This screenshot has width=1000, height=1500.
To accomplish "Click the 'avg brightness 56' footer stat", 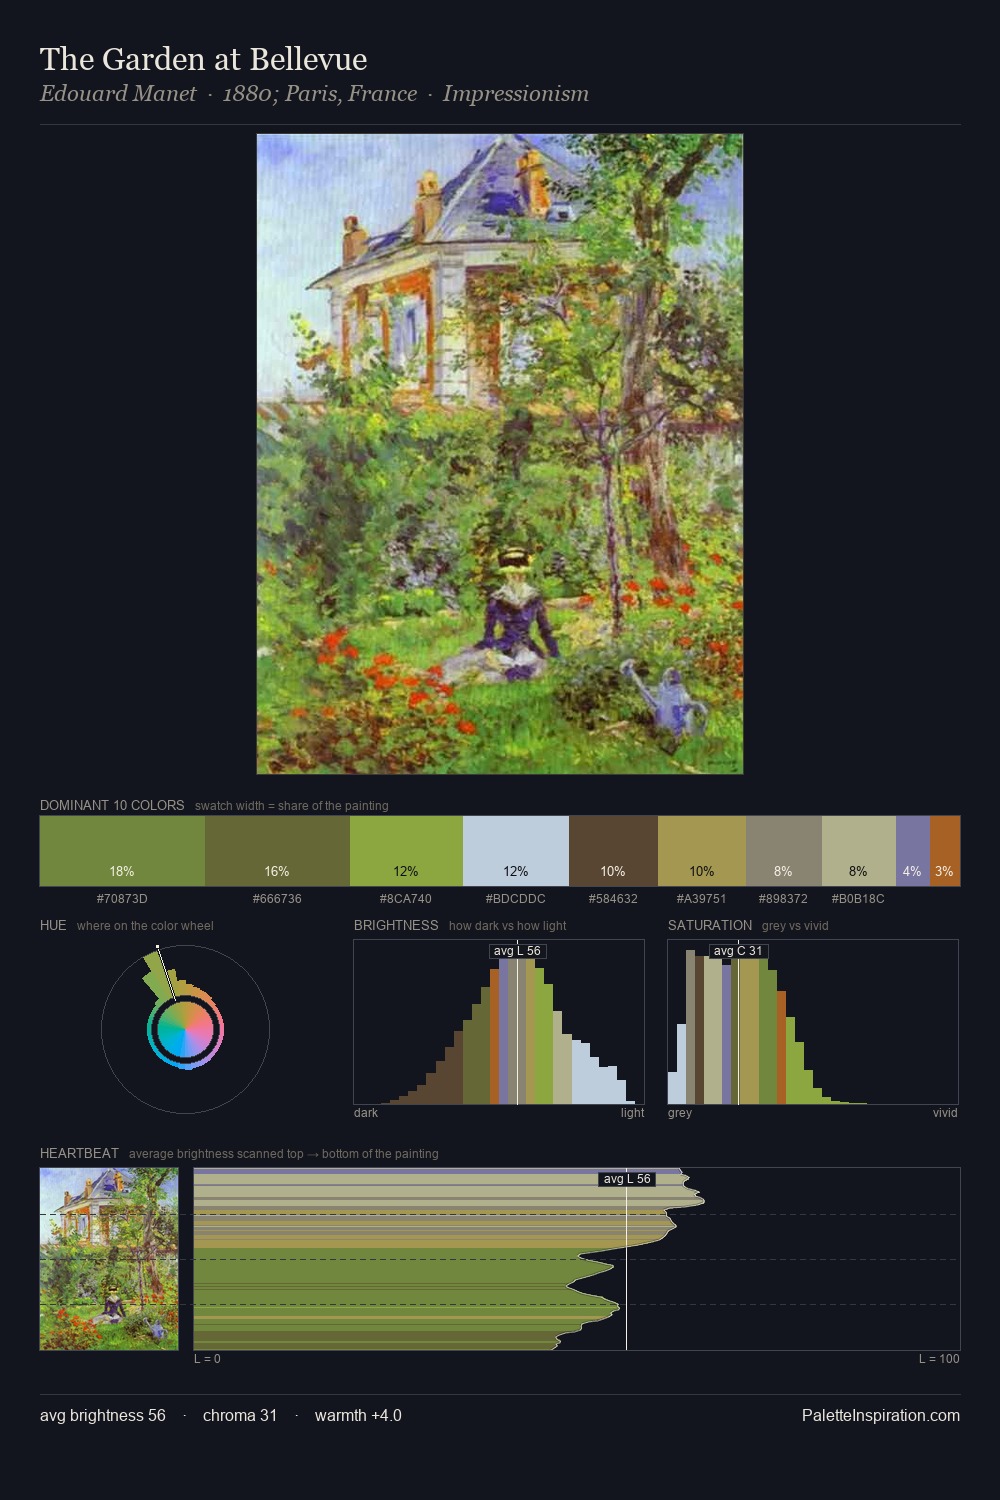I will (103, 1415).
